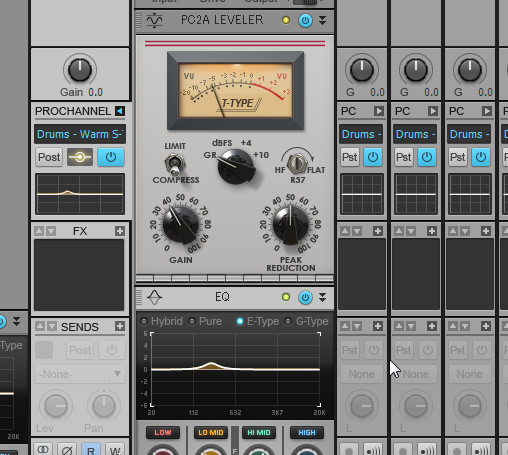Open the PC2A Leveler module dropdown arrow
Screen dimensions: 508x455
322,20
